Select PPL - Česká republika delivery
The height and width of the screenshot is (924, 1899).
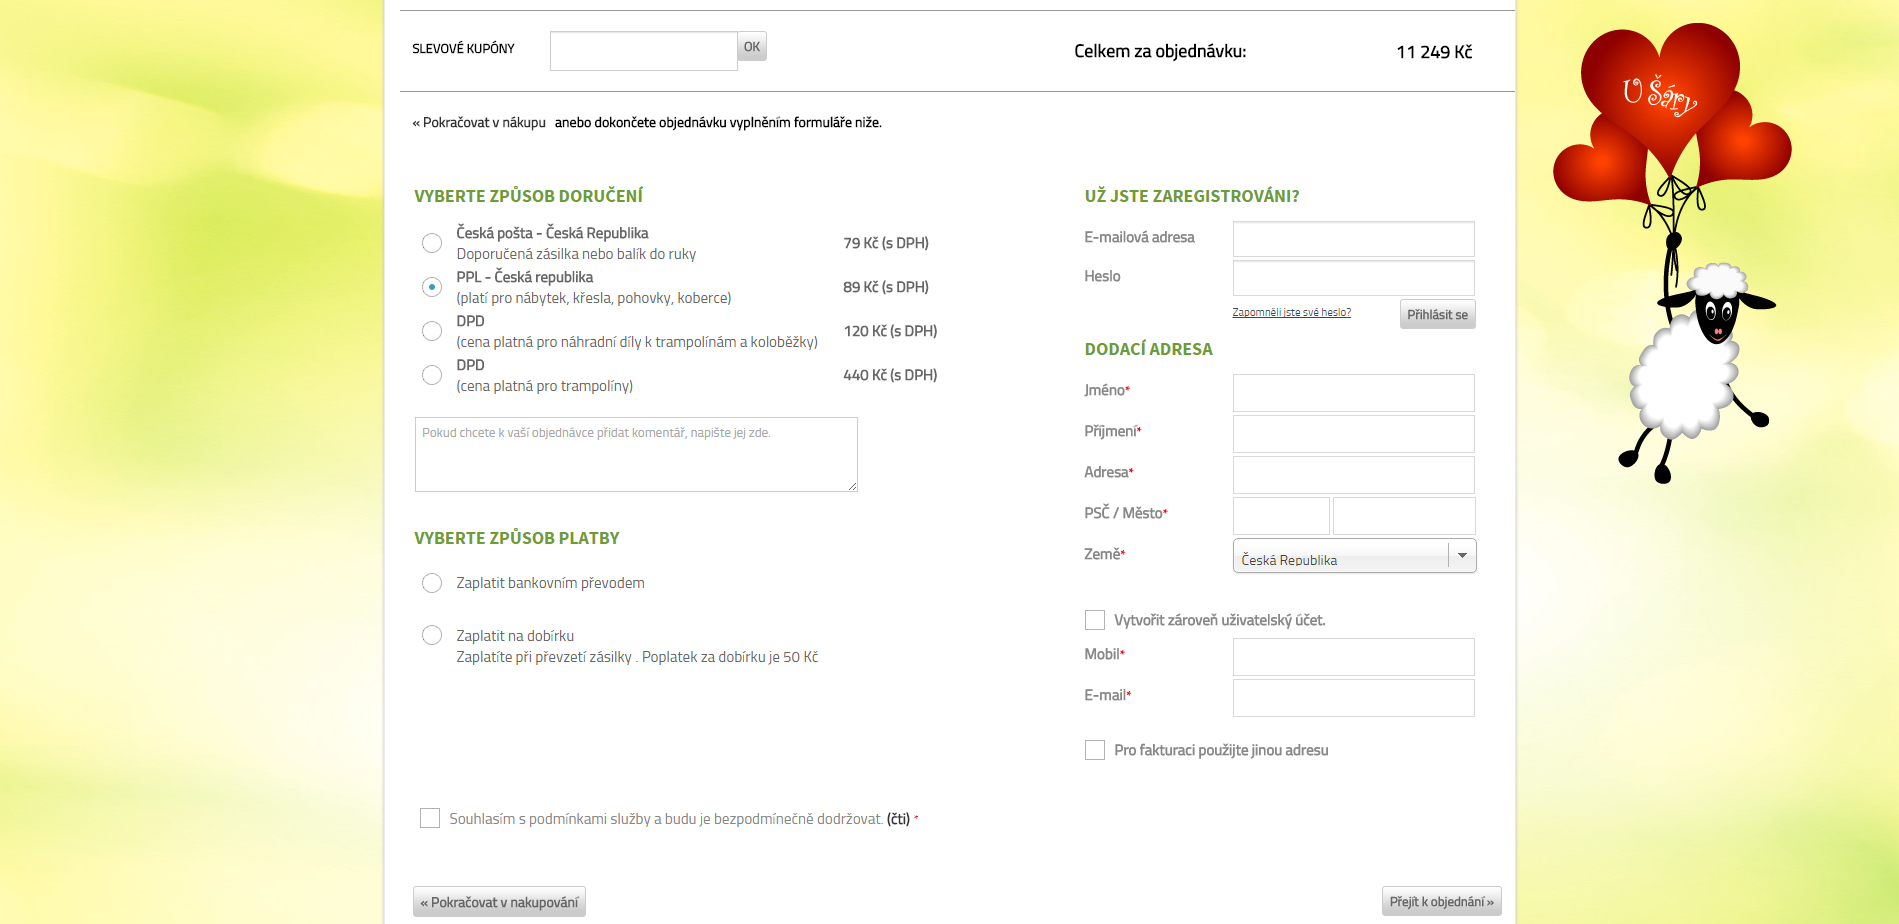[432, 287]
